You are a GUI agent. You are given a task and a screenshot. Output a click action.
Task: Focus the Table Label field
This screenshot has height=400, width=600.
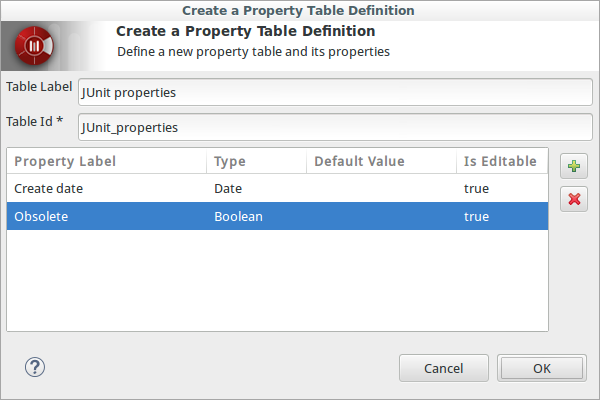[x=335, y=92]
